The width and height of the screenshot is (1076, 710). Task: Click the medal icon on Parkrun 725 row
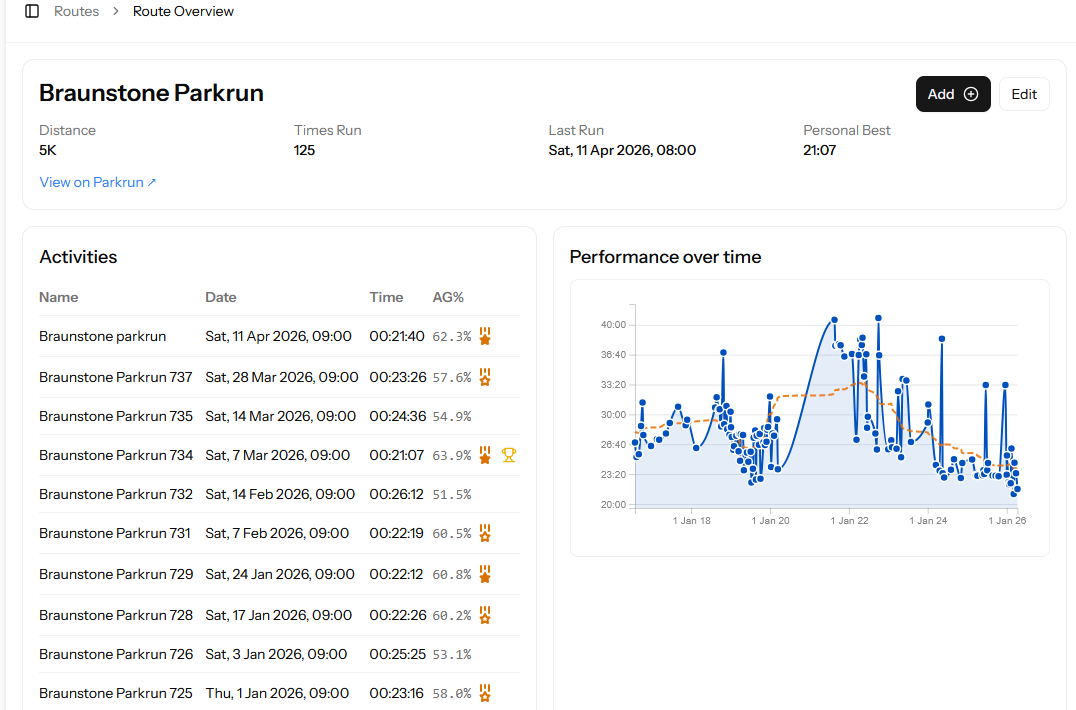485,693
